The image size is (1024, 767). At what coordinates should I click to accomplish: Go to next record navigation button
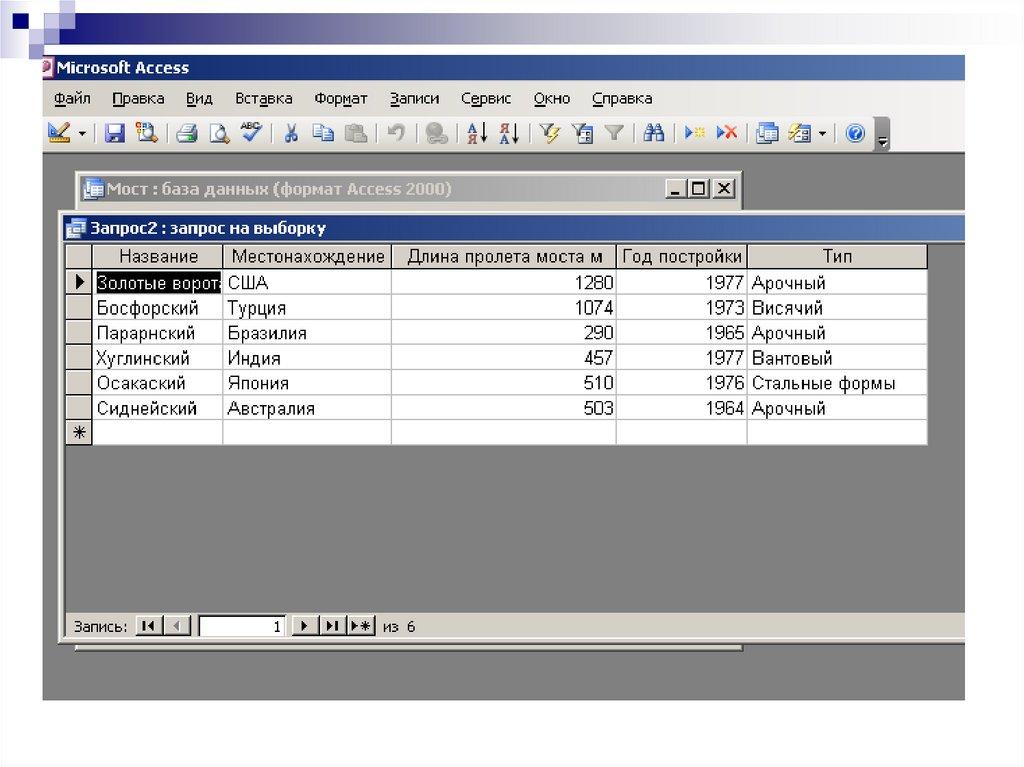tap(303, 626)
